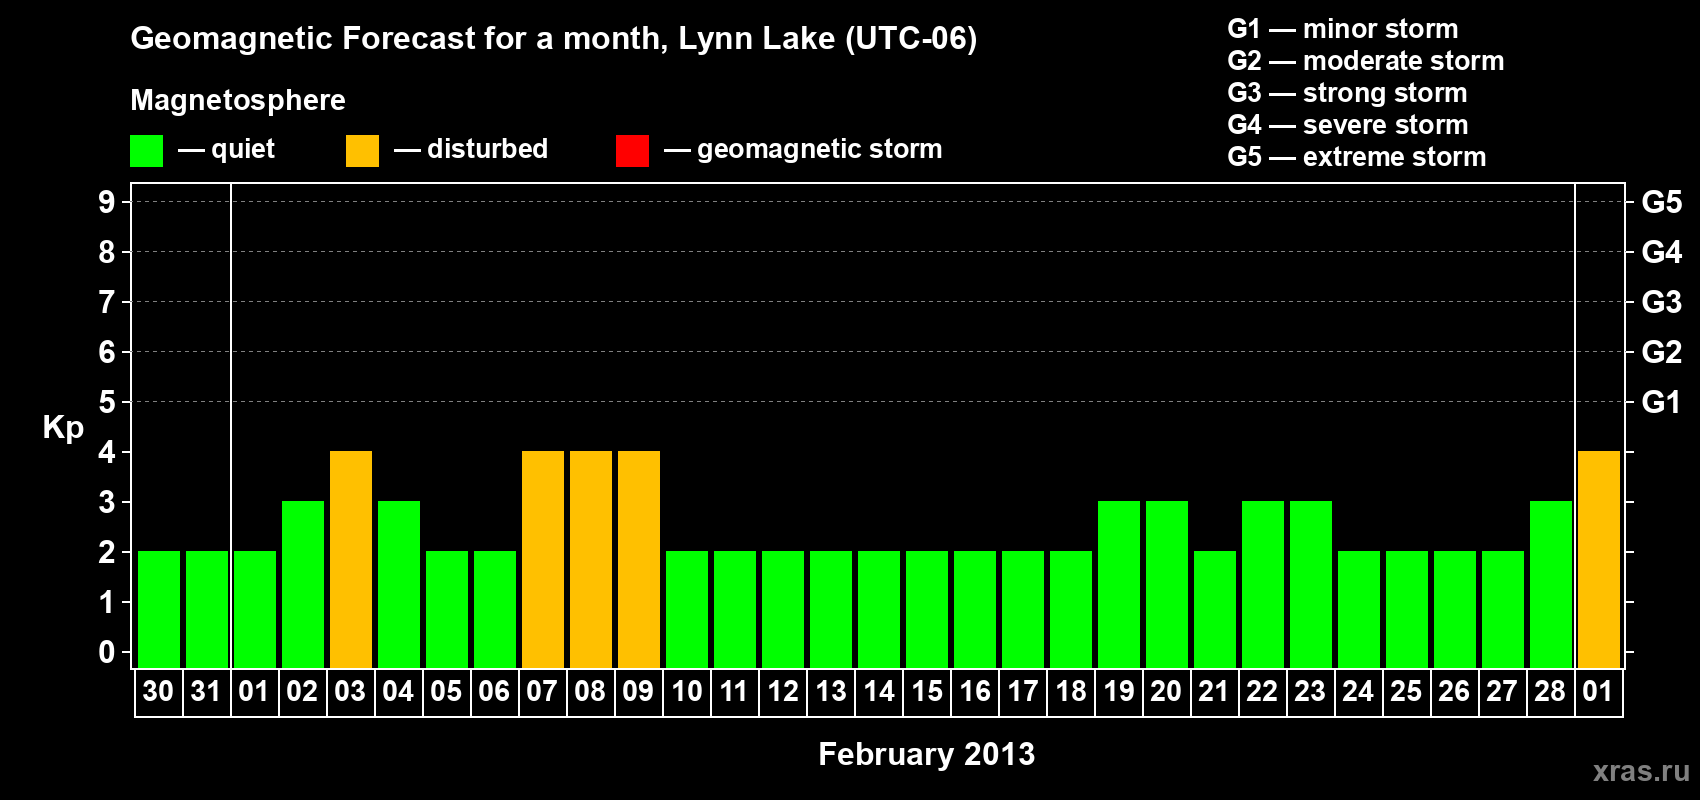
Task: Click Kp value 0 on left axis
Action: (107, 652)
